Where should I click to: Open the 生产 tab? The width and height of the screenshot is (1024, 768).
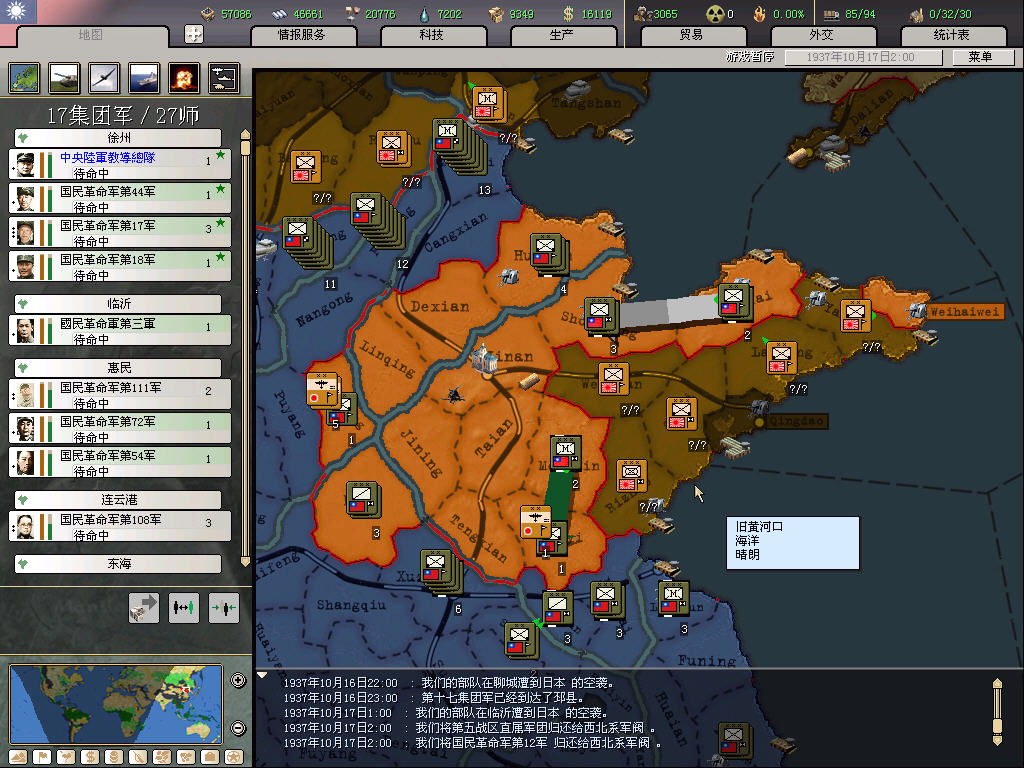(x=562, y=35)
